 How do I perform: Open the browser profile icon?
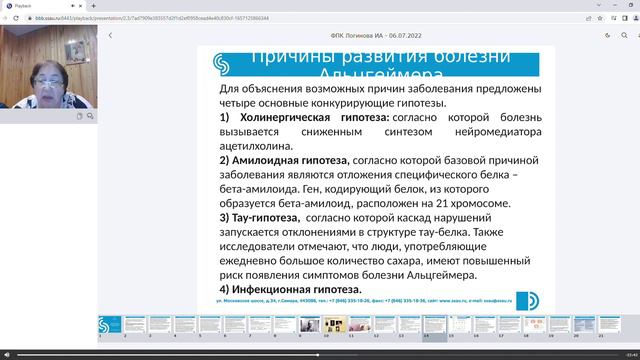pos(636,18)
